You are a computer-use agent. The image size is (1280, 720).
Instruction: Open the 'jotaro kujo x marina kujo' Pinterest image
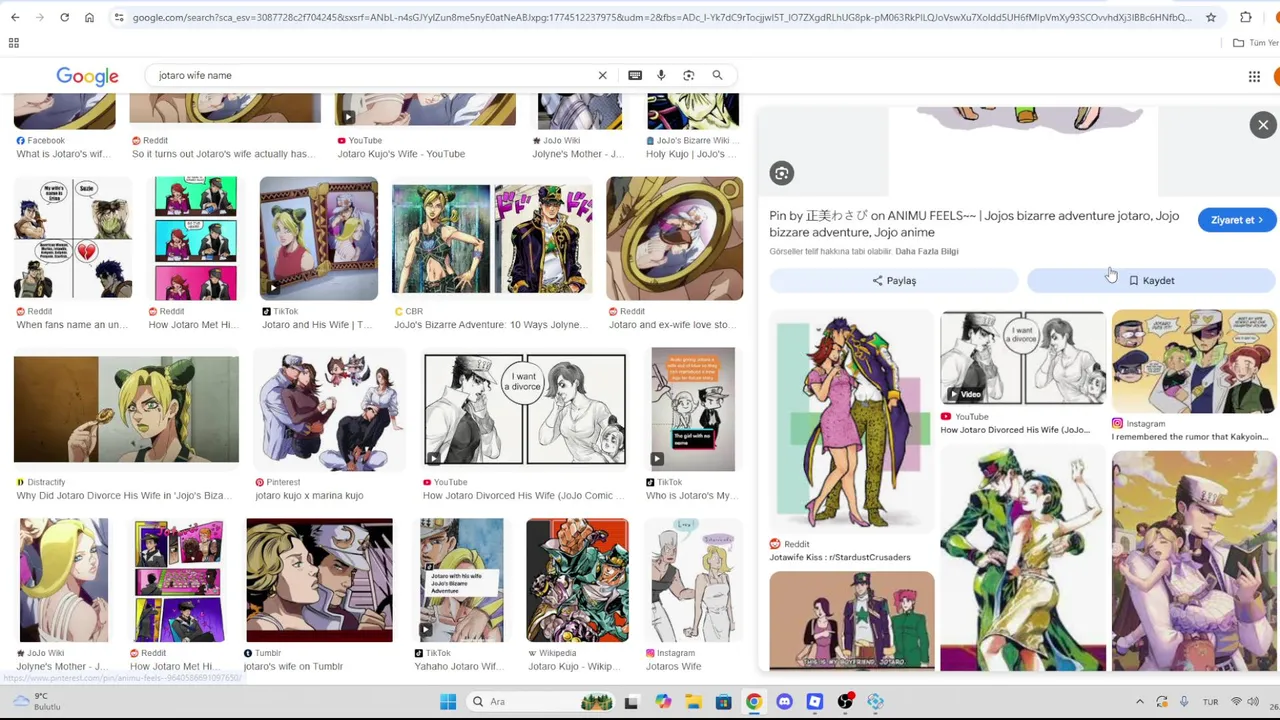coord(330,409)
